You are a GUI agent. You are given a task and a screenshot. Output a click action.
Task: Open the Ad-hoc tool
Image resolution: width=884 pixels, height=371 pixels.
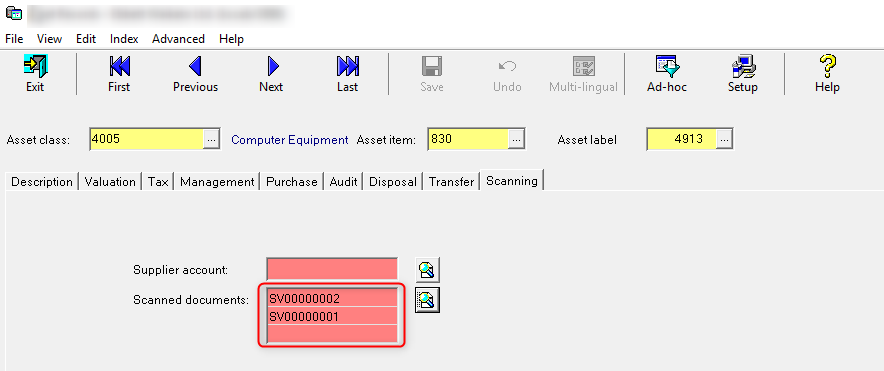(667, 74)
